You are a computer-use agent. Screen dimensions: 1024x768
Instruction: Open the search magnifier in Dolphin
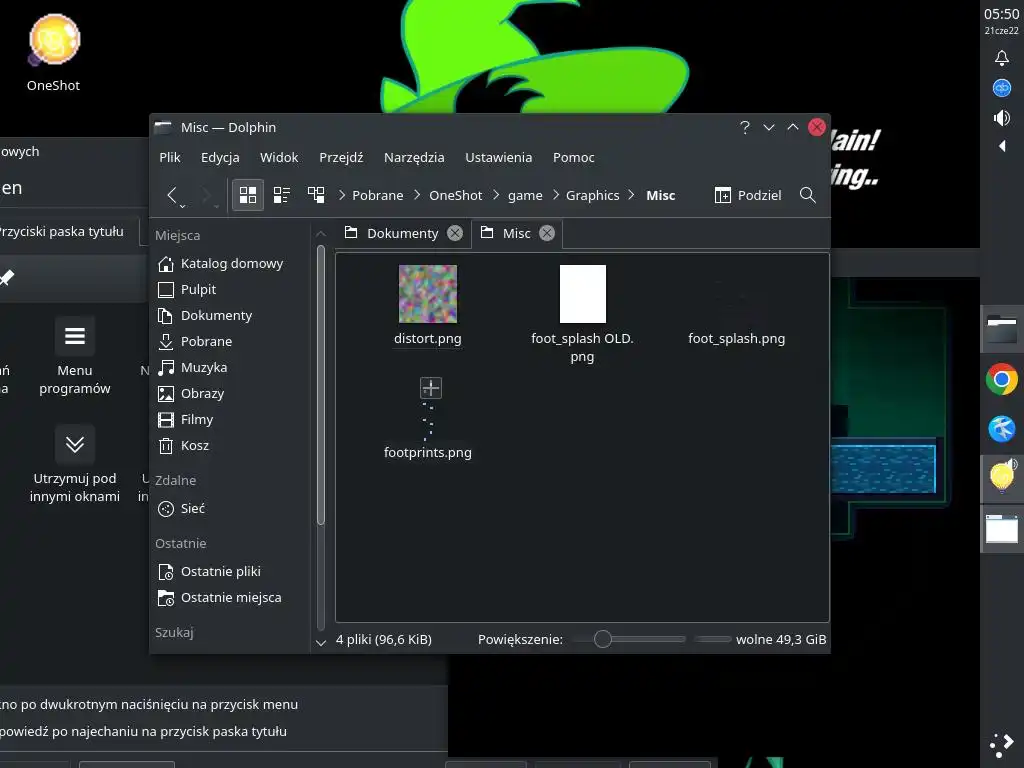(808, 195)
